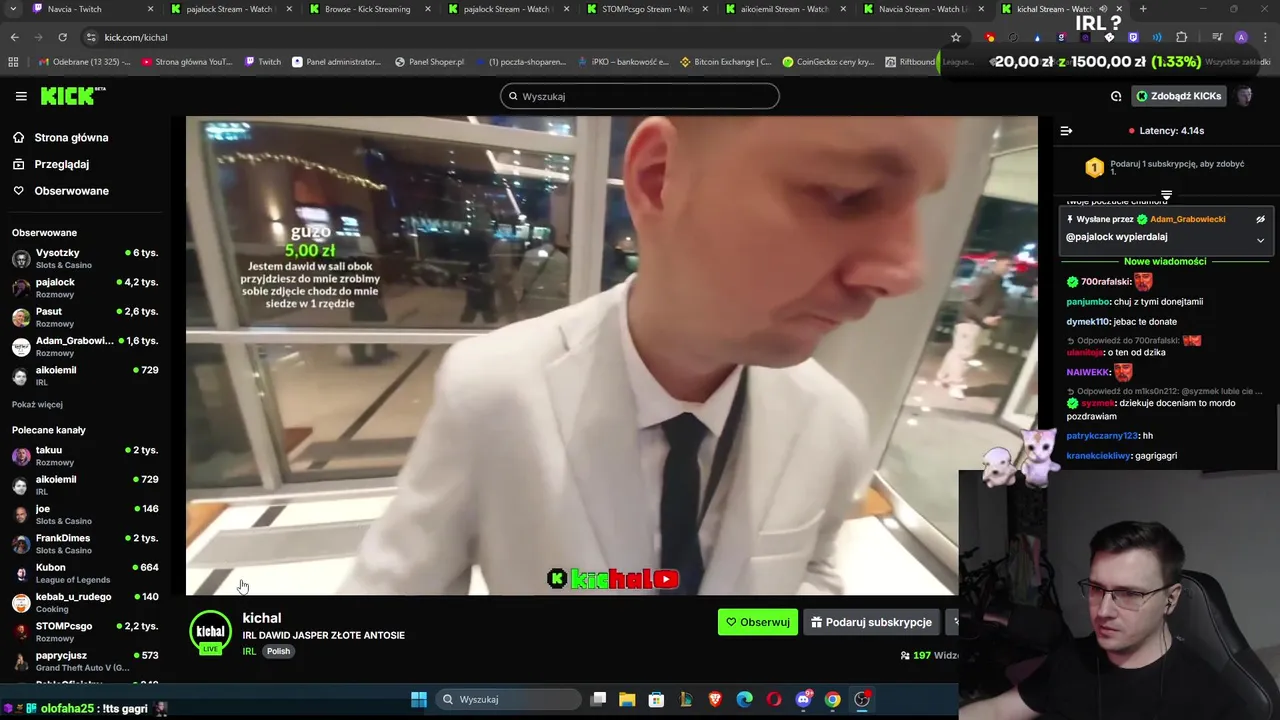Image resolution: width=1280 pixels, height=720 pixels.
Task: Click chat username patrykczarny123
Action: click(1102, 436)
